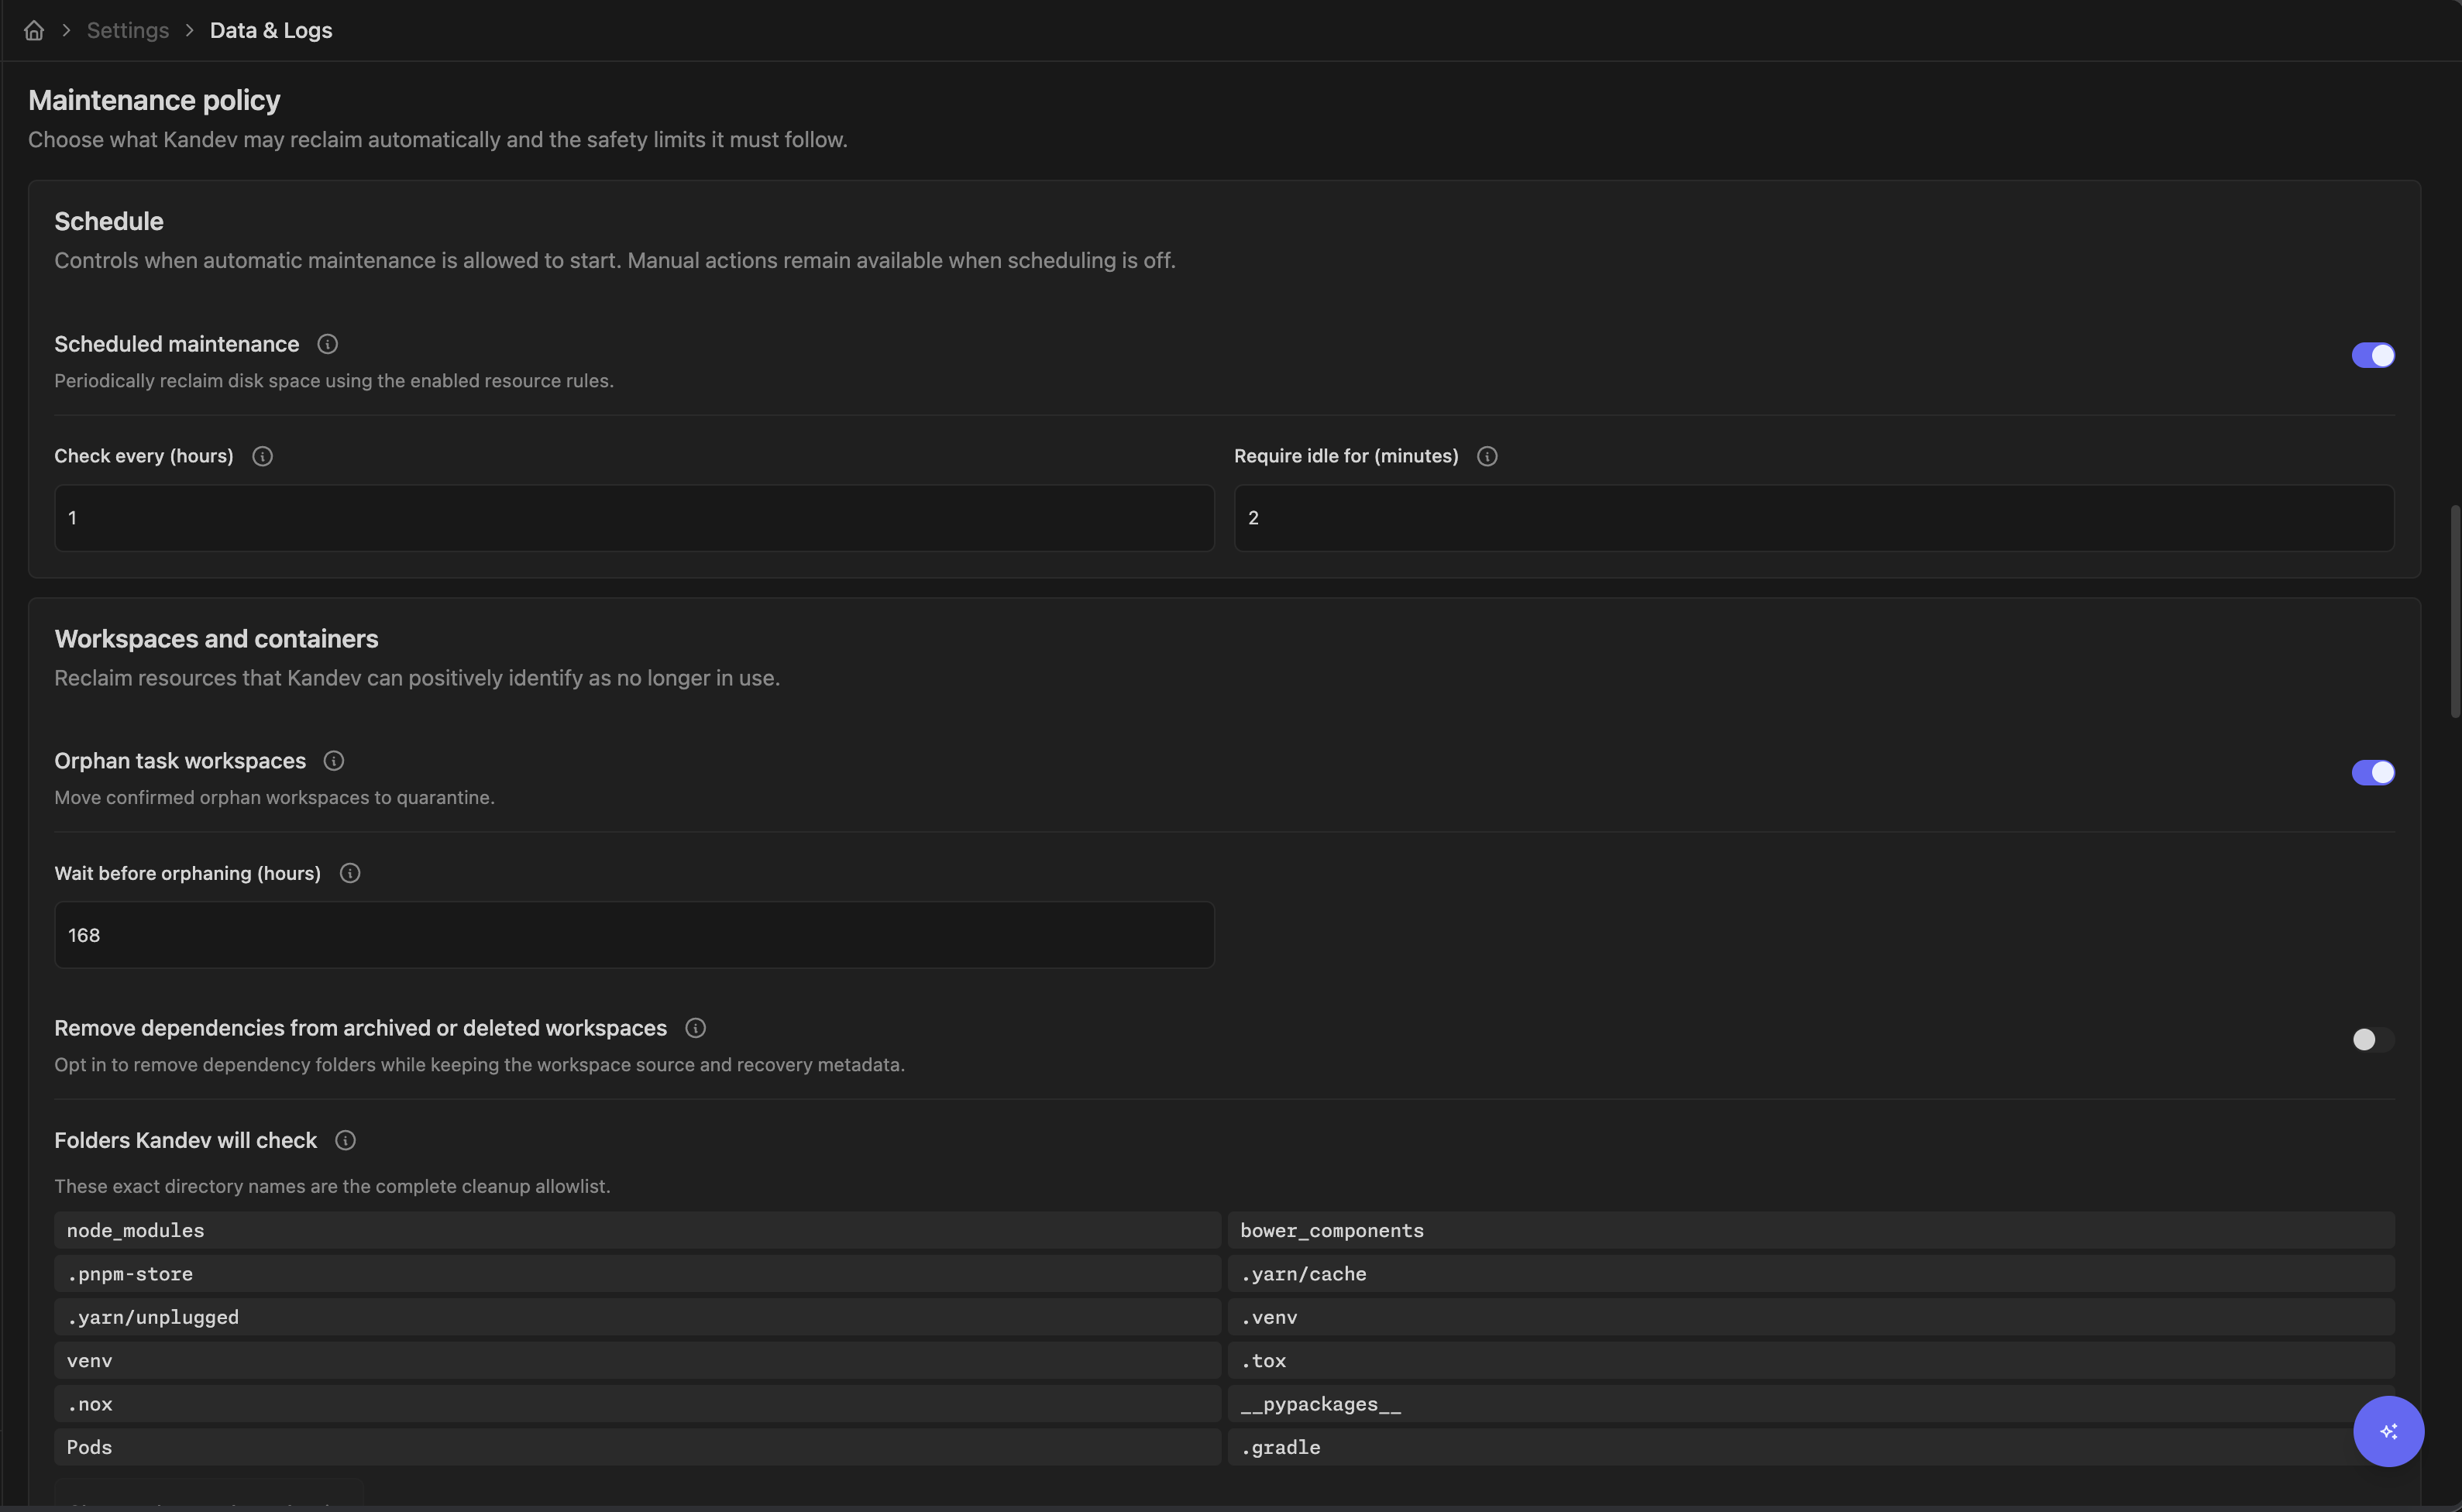This screenshot has width=2462, height=1512.
Task: Click the Scheduled maintenance label
Action: click(176, 344)
